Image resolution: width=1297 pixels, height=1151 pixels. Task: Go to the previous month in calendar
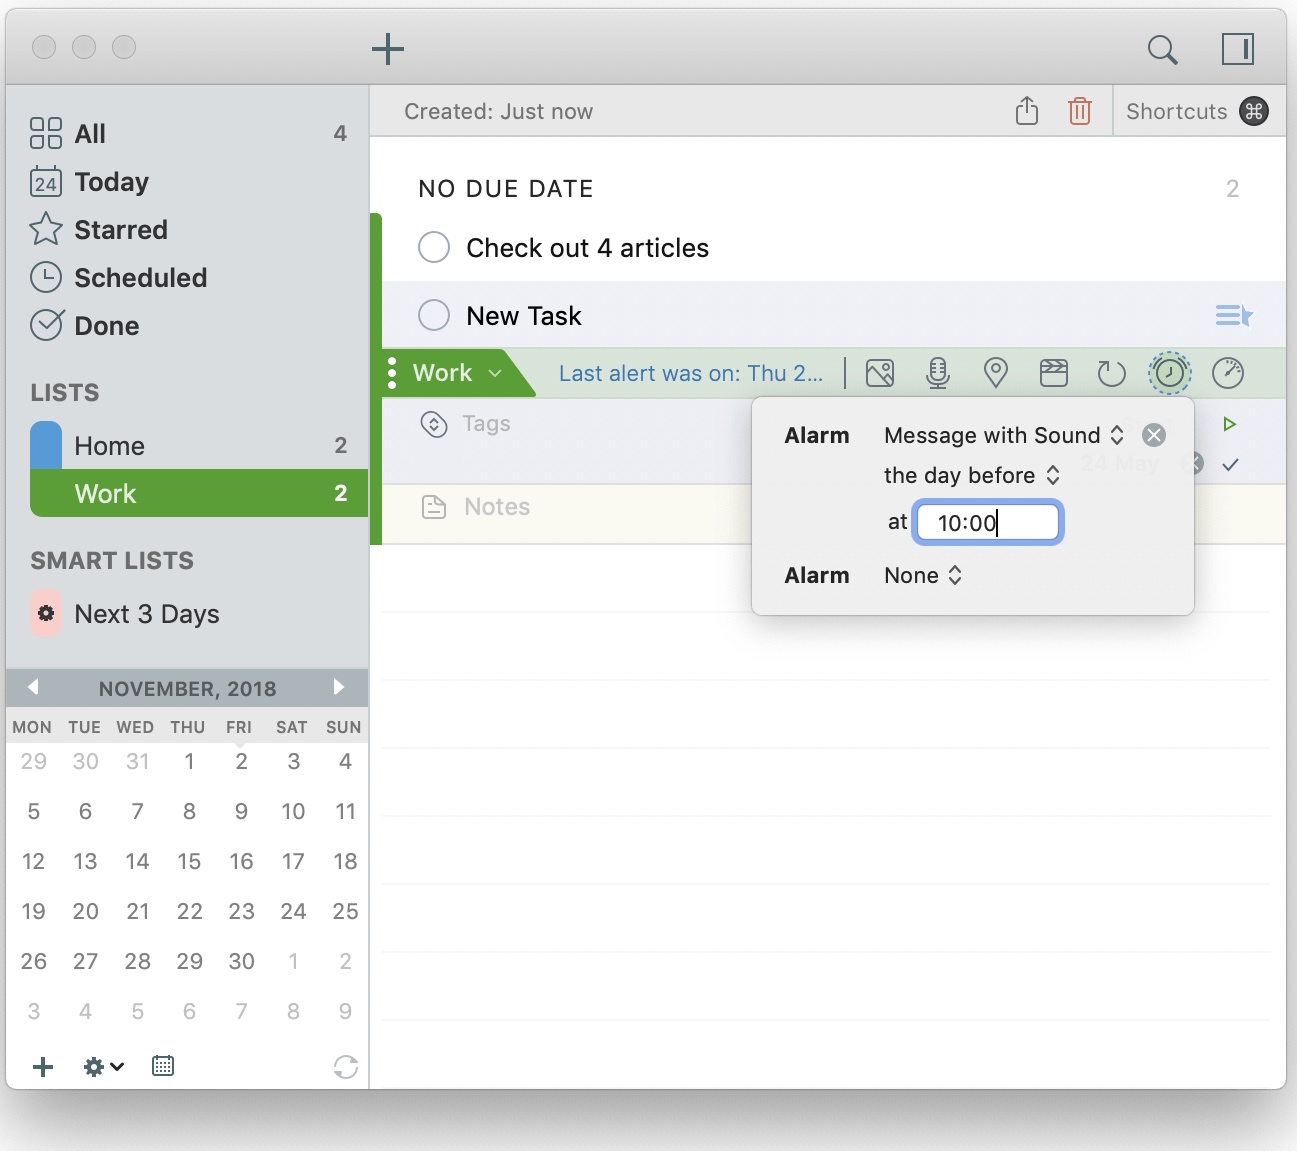(33, 687)
